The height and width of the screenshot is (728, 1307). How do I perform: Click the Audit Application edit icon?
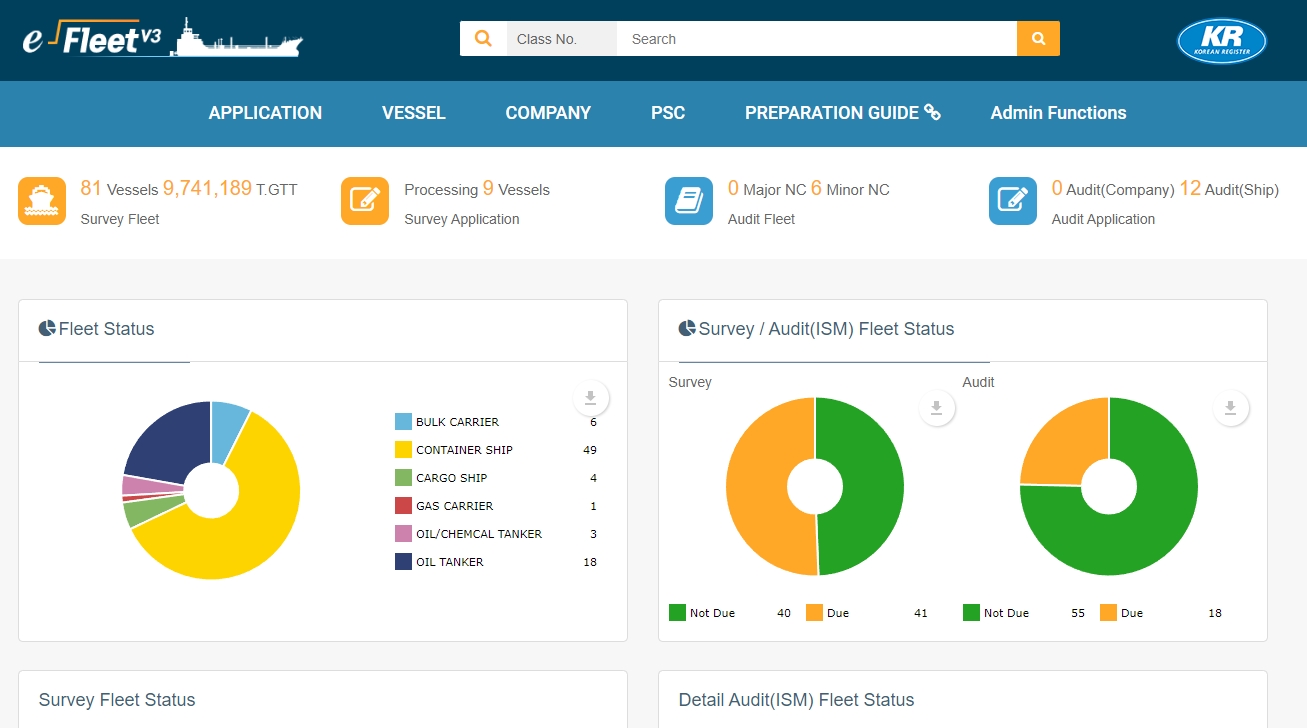pos(1013,201)
